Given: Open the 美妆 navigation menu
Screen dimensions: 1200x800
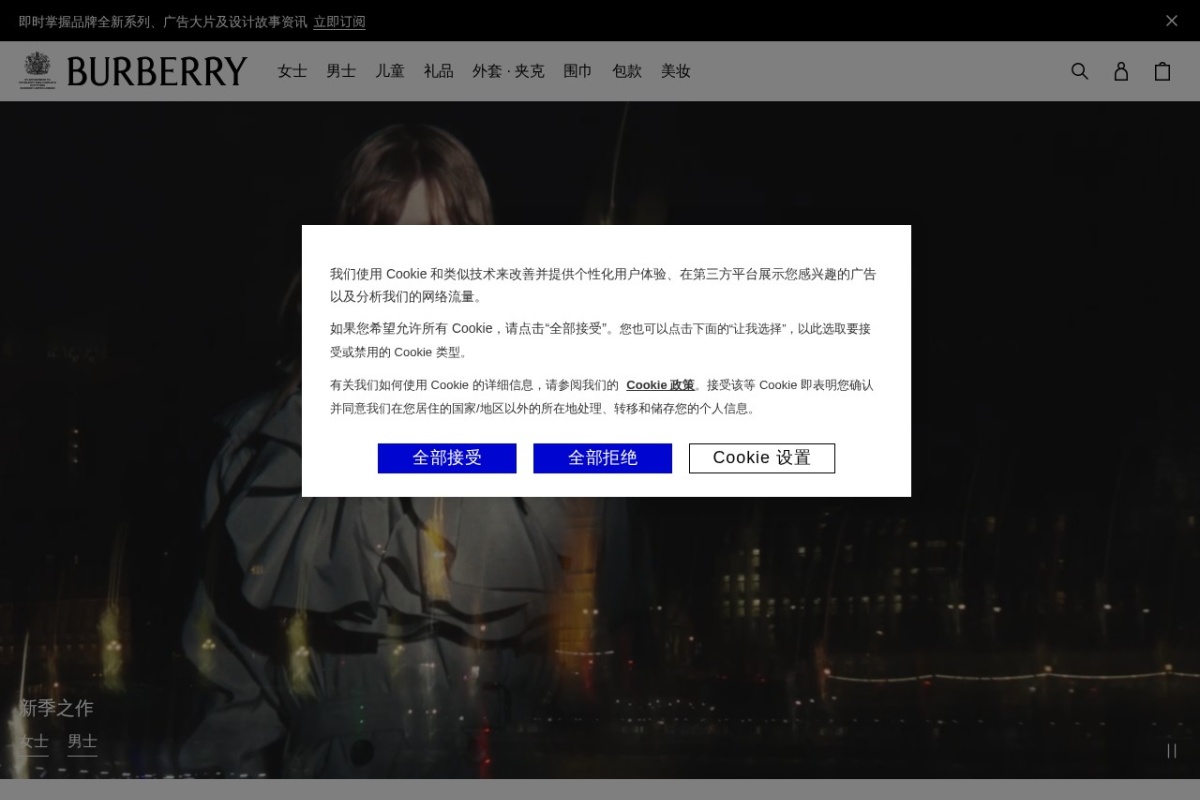Looking at the screenshot, I should pos(675,71).
